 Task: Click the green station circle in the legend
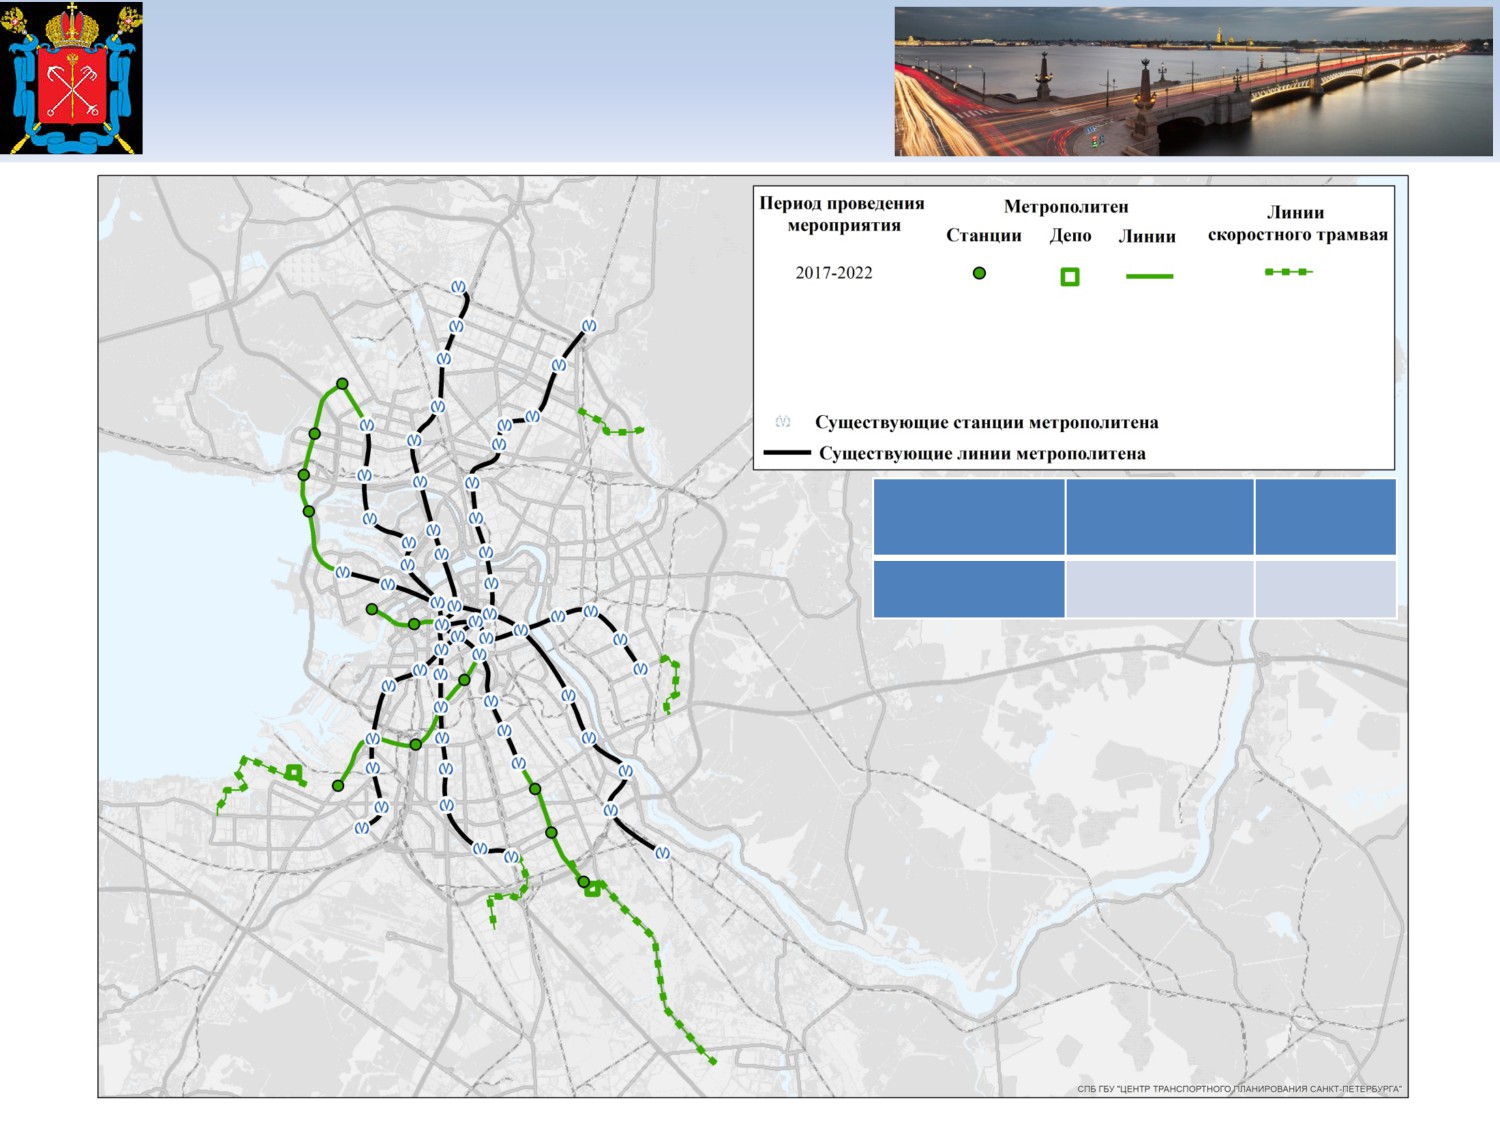[x=980, y=273]
